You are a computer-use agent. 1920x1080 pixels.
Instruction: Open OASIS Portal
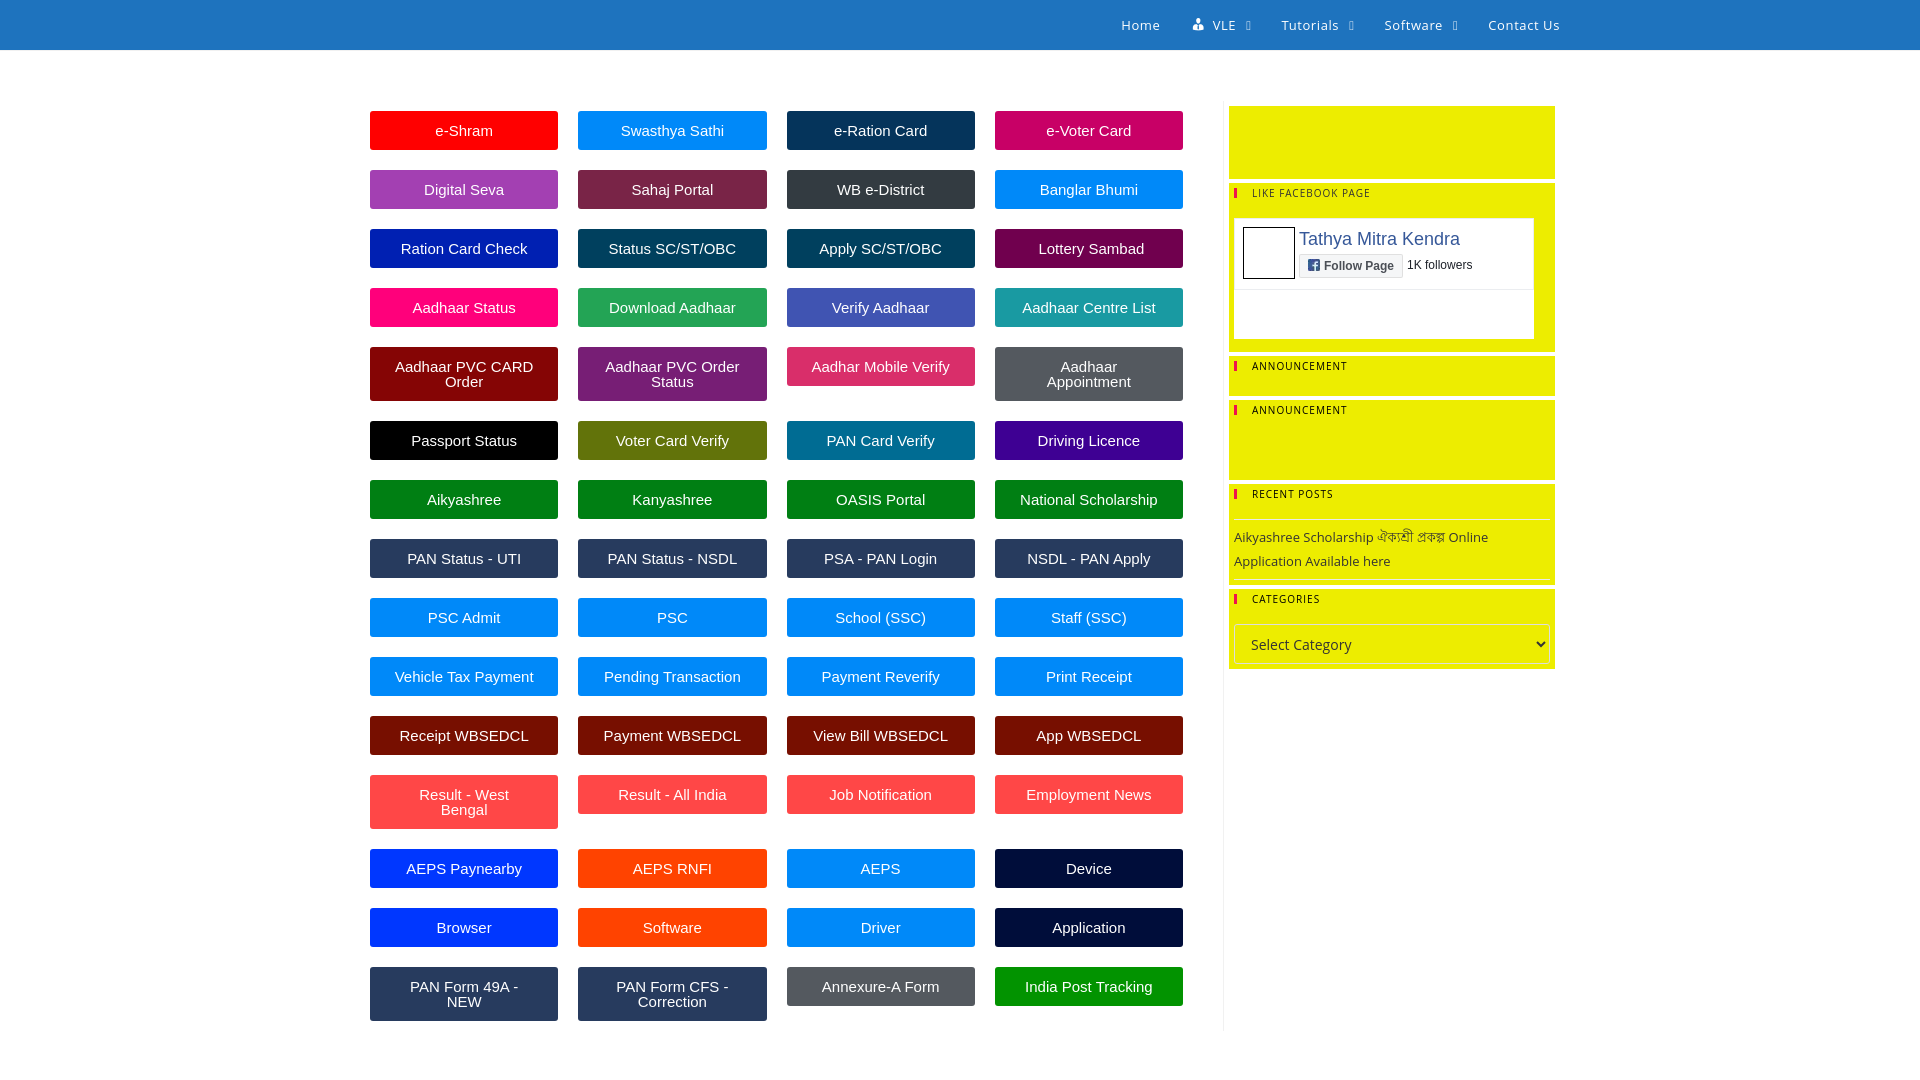point(880,500)
